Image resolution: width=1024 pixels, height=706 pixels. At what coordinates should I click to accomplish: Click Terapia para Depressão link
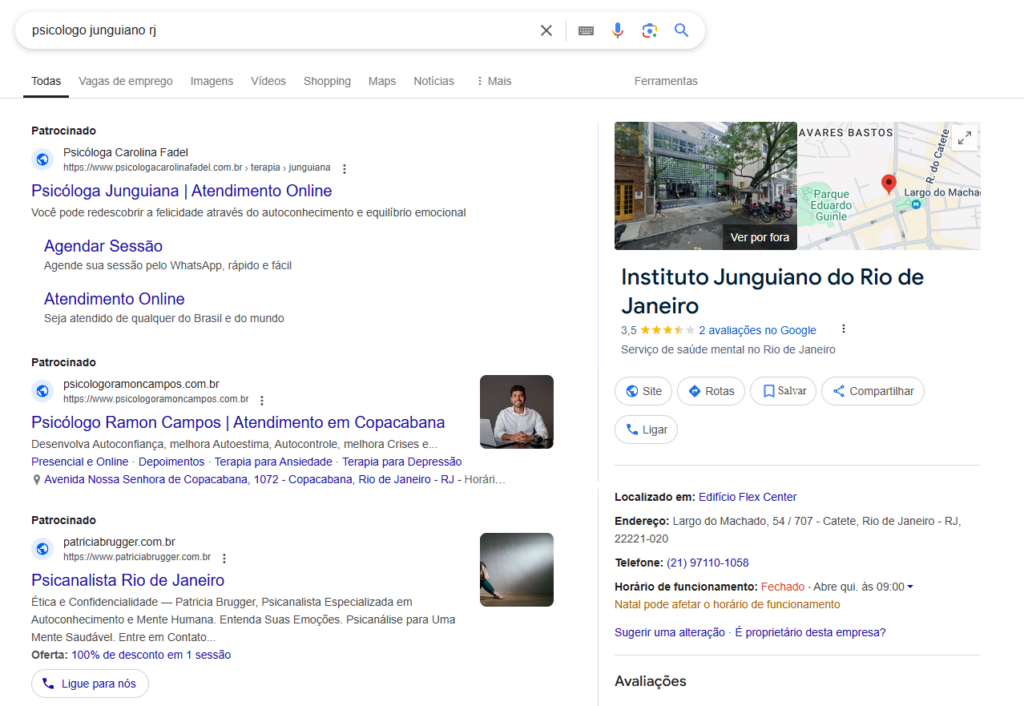pos(402,462)
